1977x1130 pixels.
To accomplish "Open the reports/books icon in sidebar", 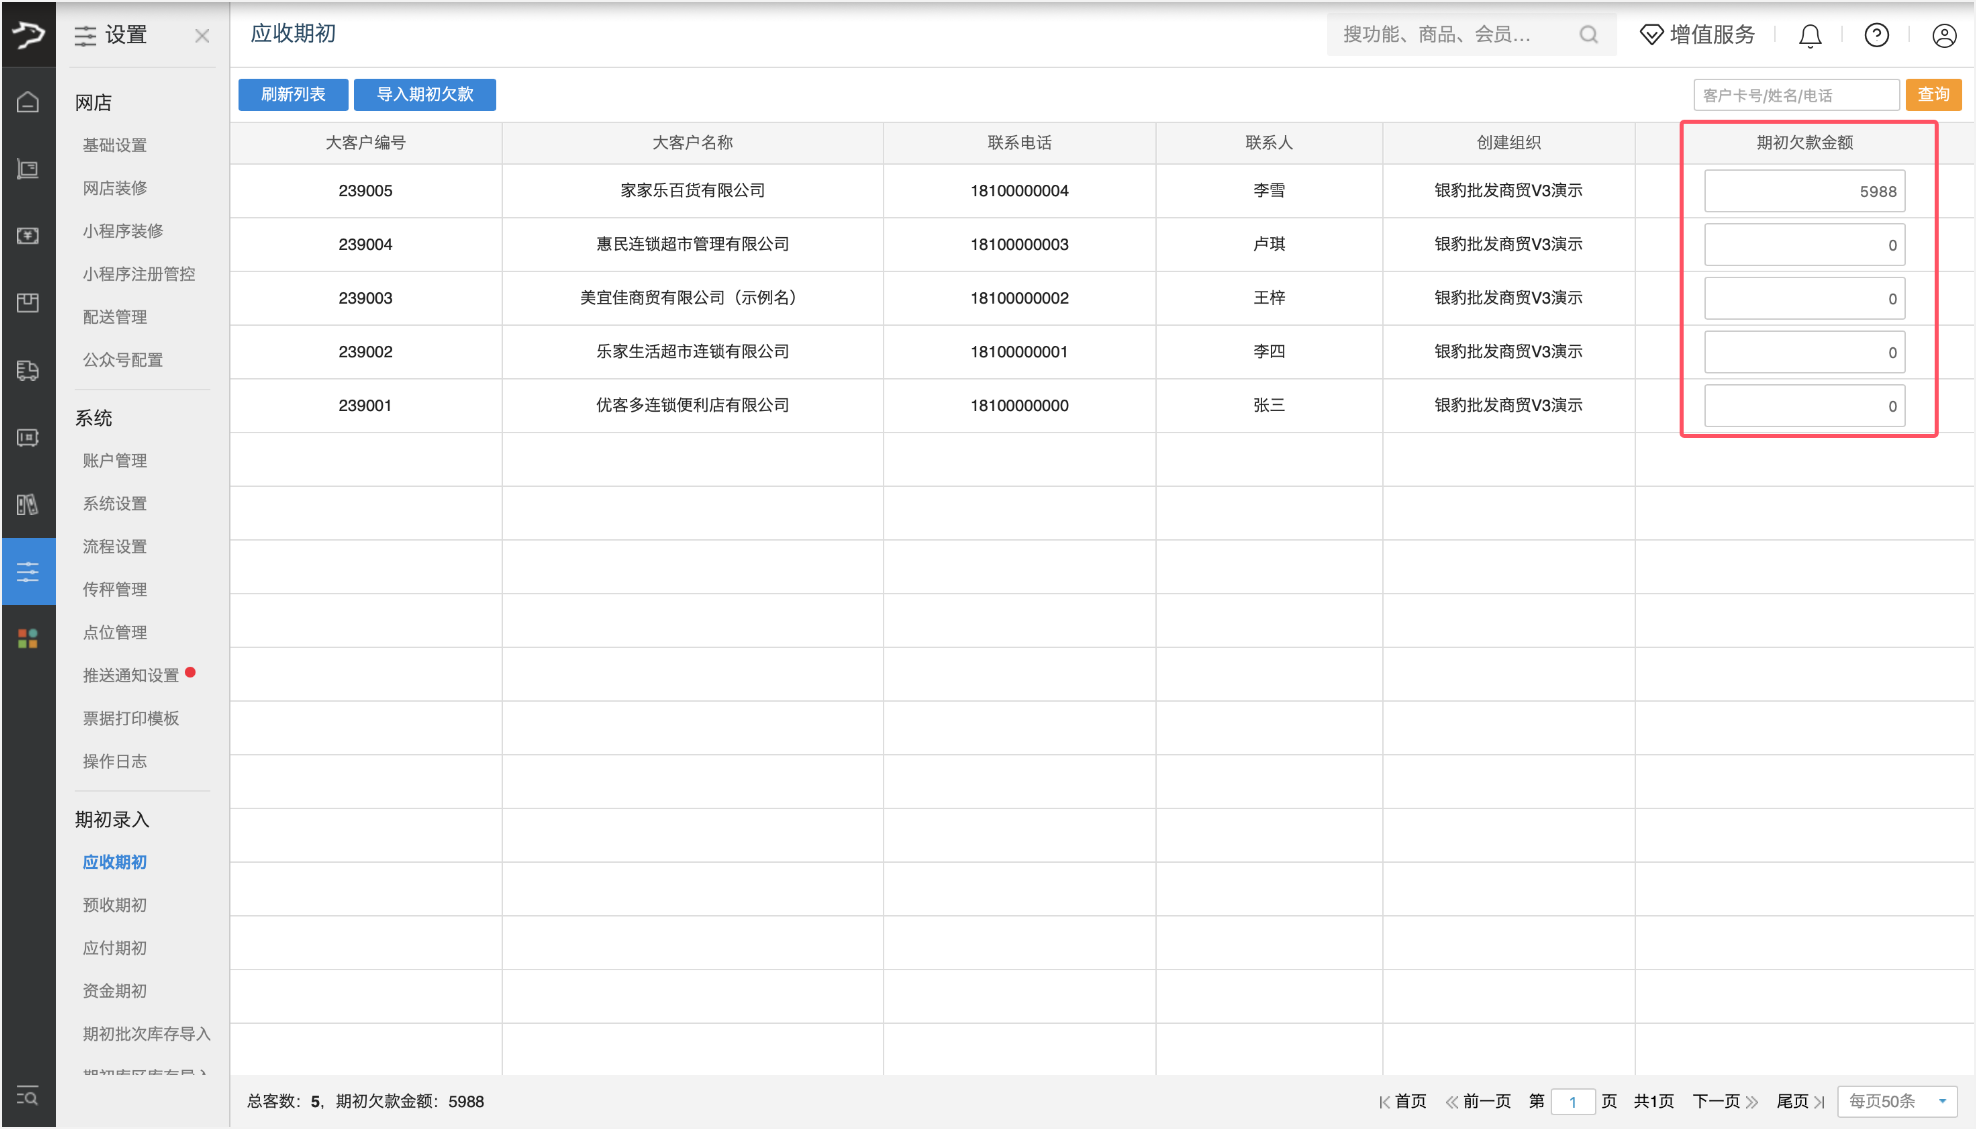I will (28, 504).
